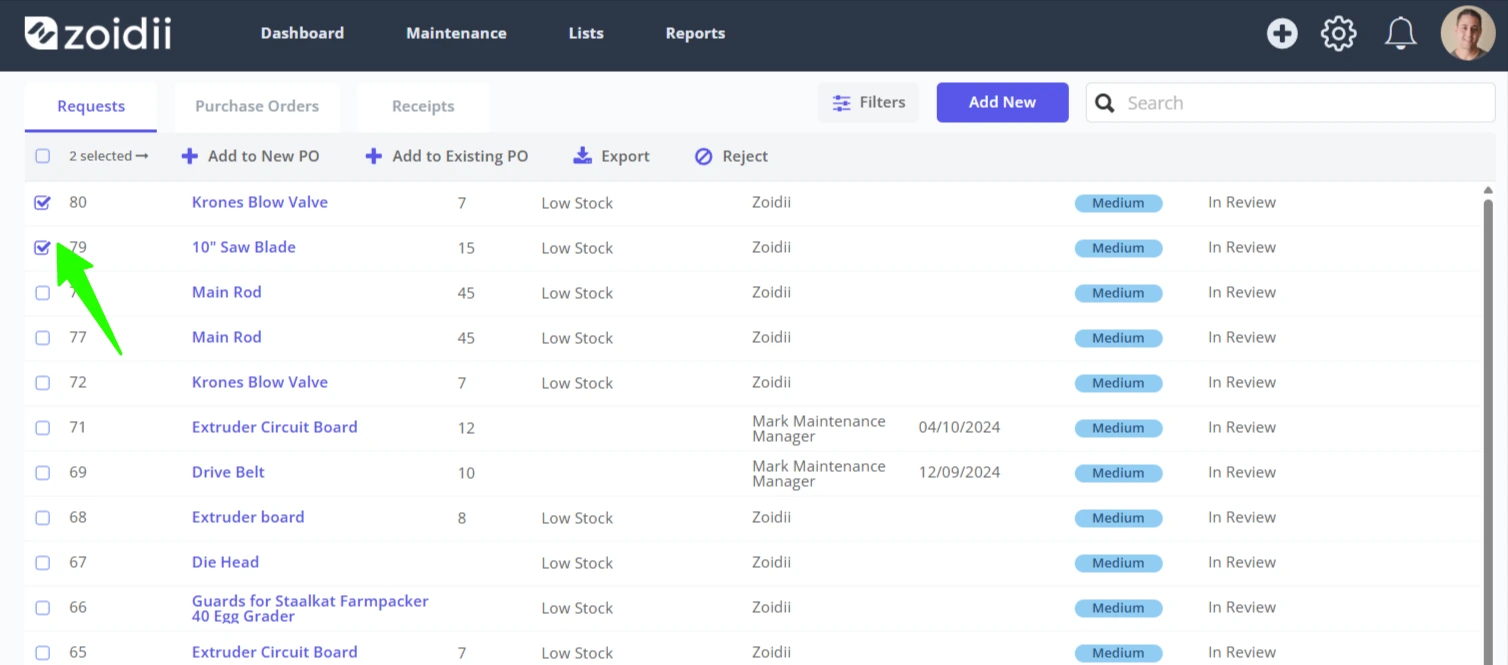The image size is (1508, 665).
Task: Switch to the Receipts tab
Action: pyautogui.click(x=423, y=106)
